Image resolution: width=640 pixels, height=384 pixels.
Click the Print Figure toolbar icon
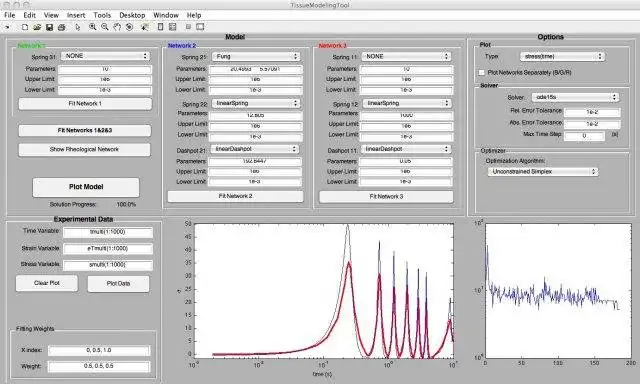click(62, 27)
